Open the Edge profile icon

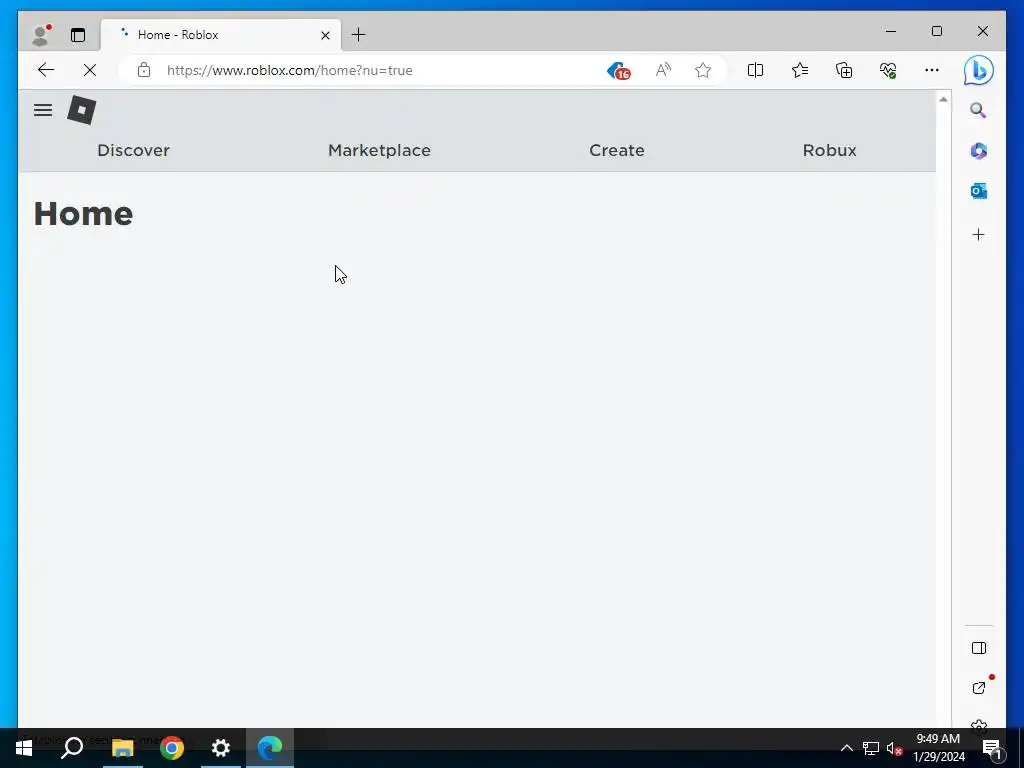point(41,35)
